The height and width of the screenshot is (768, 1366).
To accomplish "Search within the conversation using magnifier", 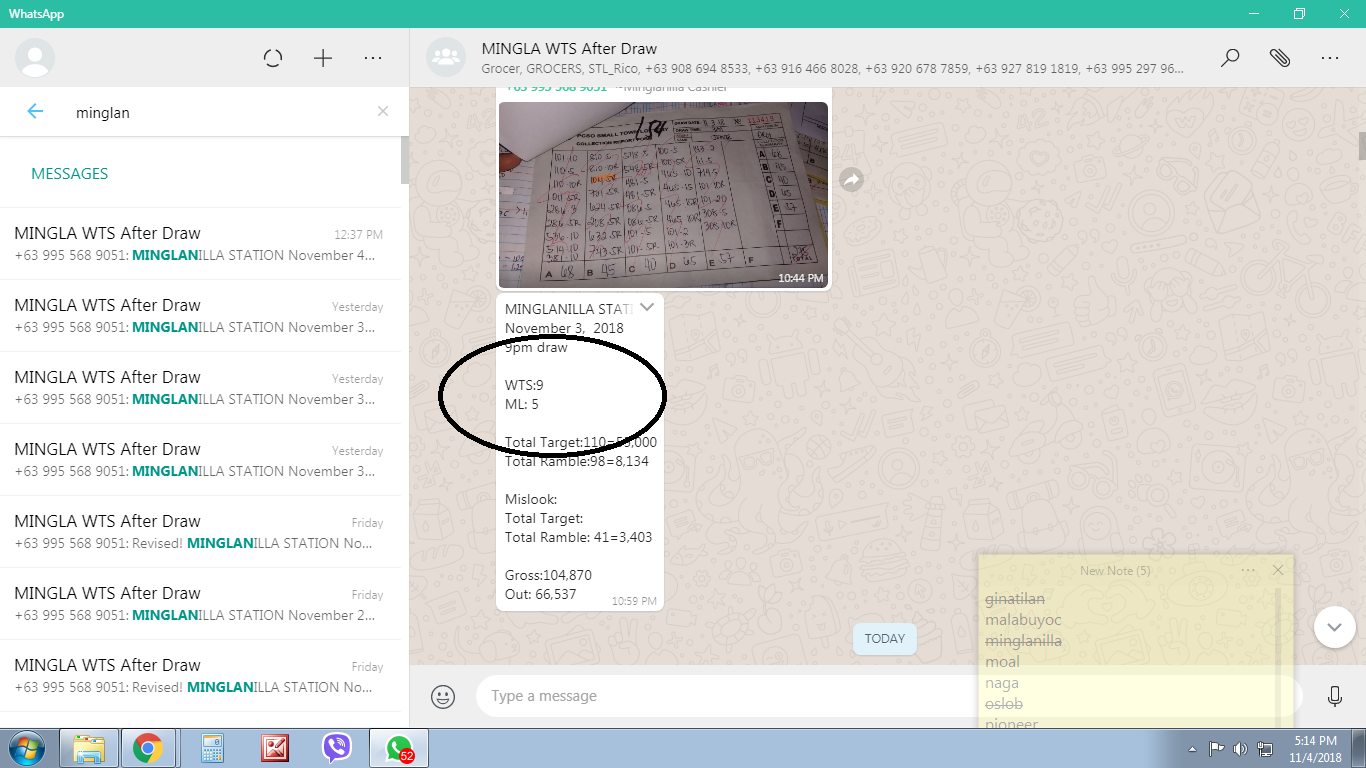I will pos(1230,58).
